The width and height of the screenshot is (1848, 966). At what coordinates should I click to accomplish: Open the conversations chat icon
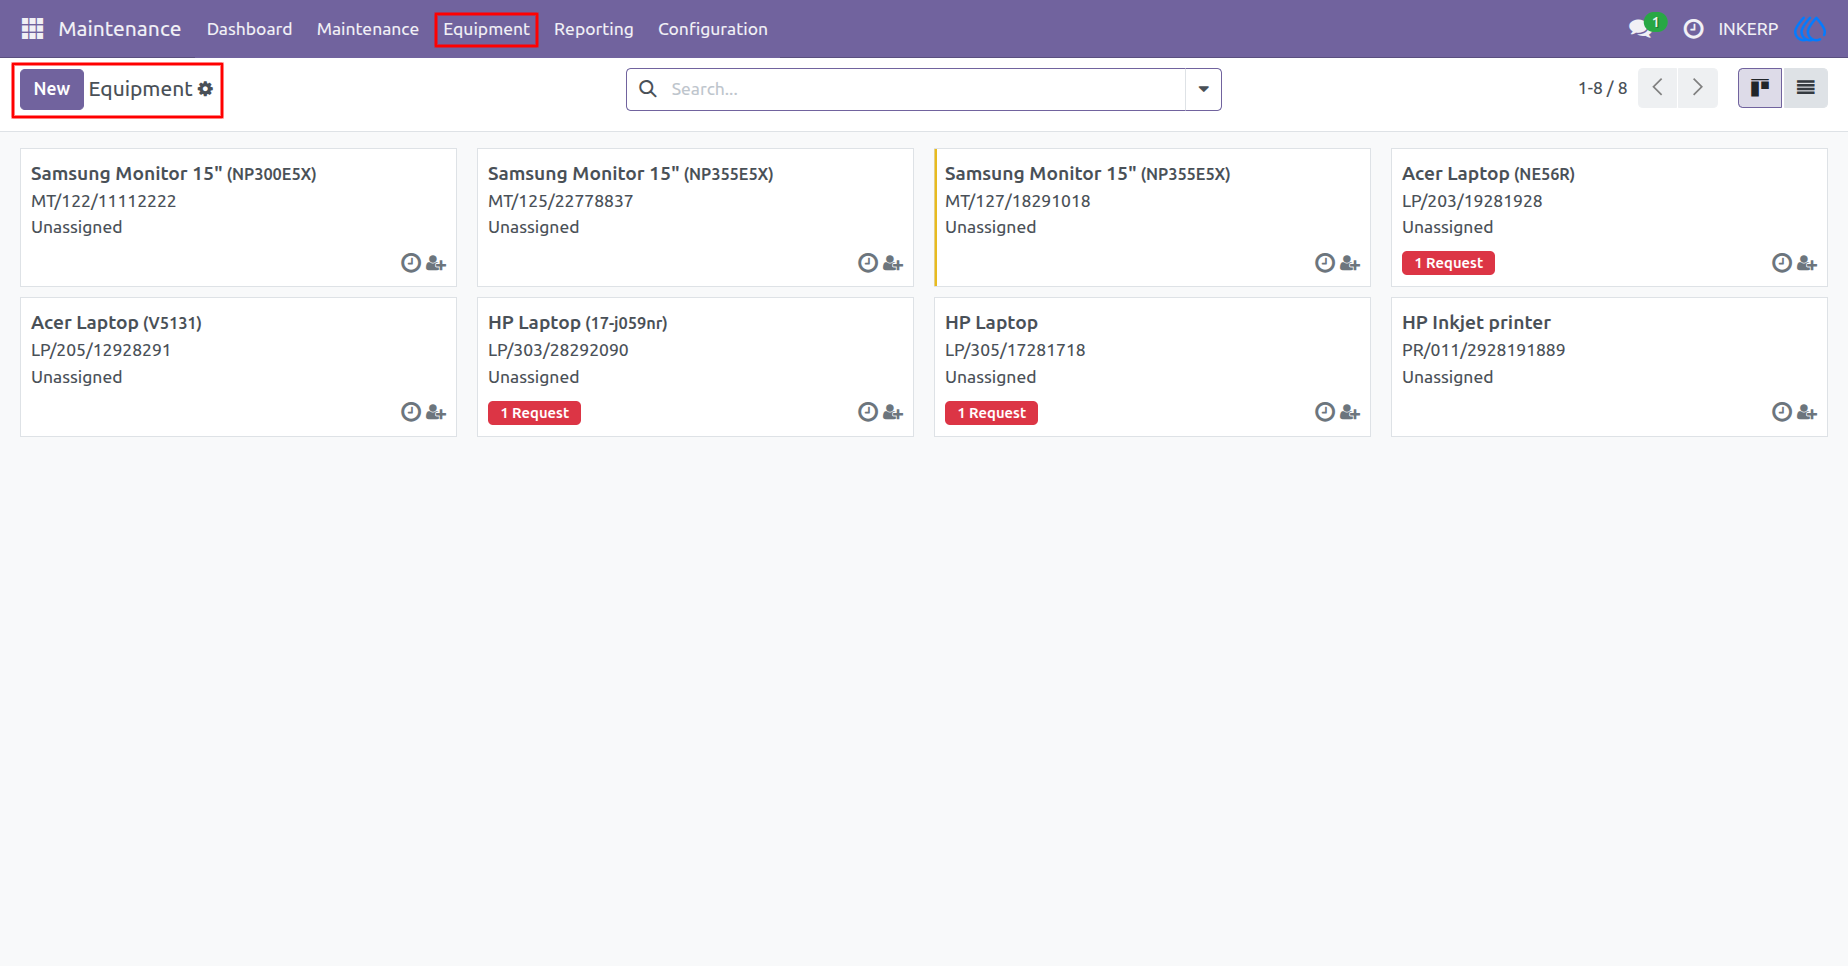pos(1640,29)
